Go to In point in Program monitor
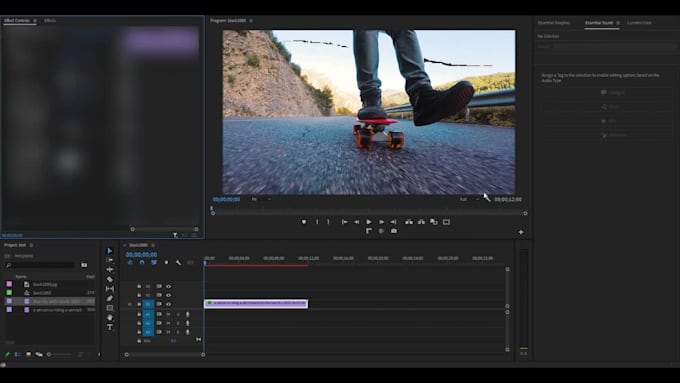Screen dimensions: 680x383 [344, 222]
